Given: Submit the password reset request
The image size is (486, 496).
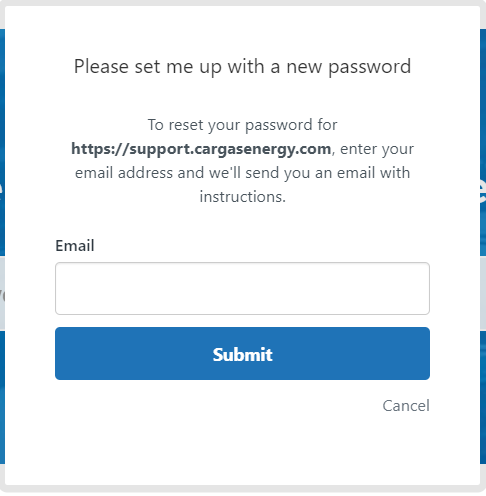Looking at the screenshot, I should [242, 353].
